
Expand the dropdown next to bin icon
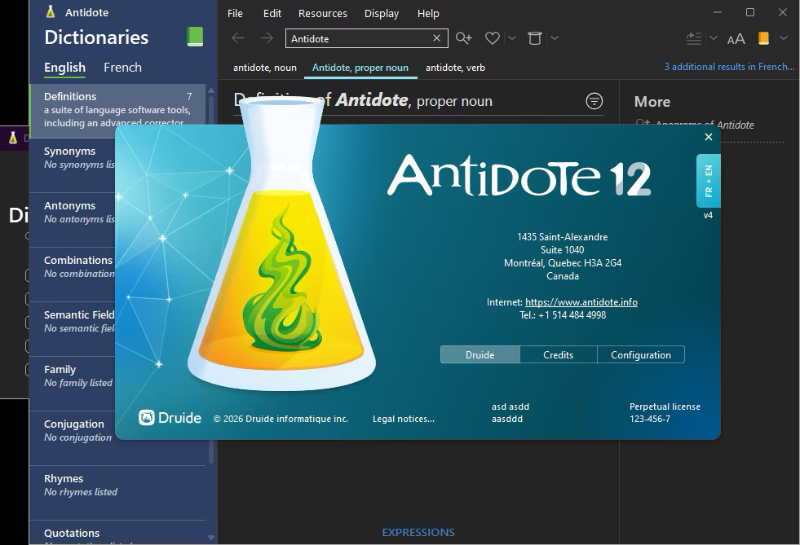coord(555,38)
